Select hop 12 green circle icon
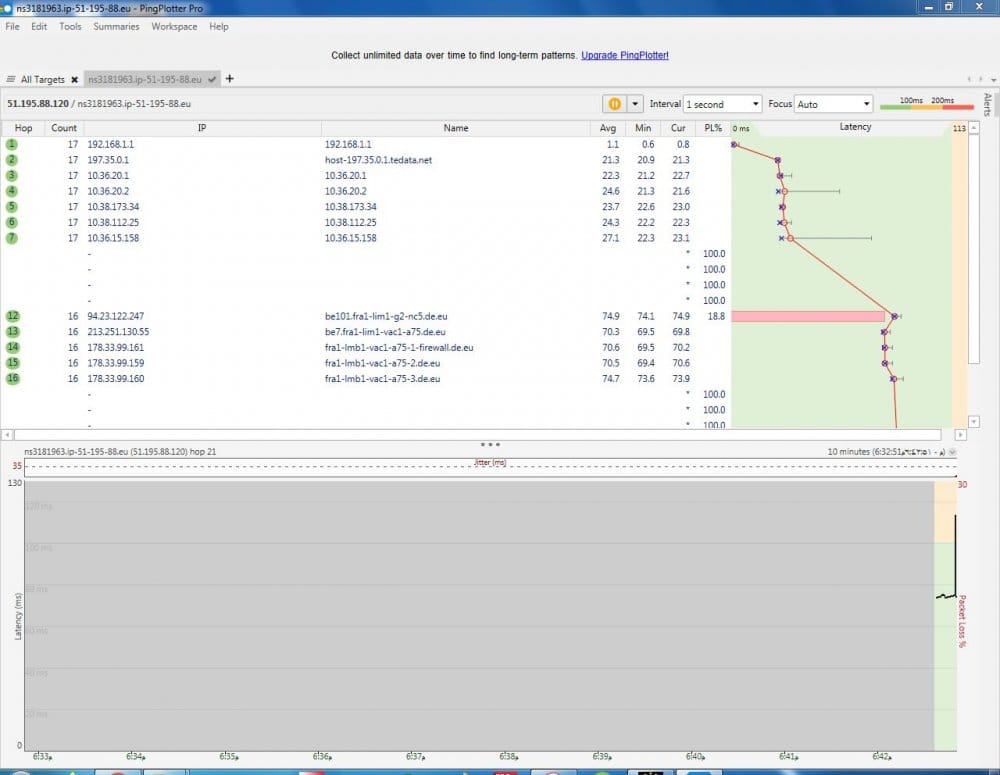Screen dimensions: 1000x775 13,316
